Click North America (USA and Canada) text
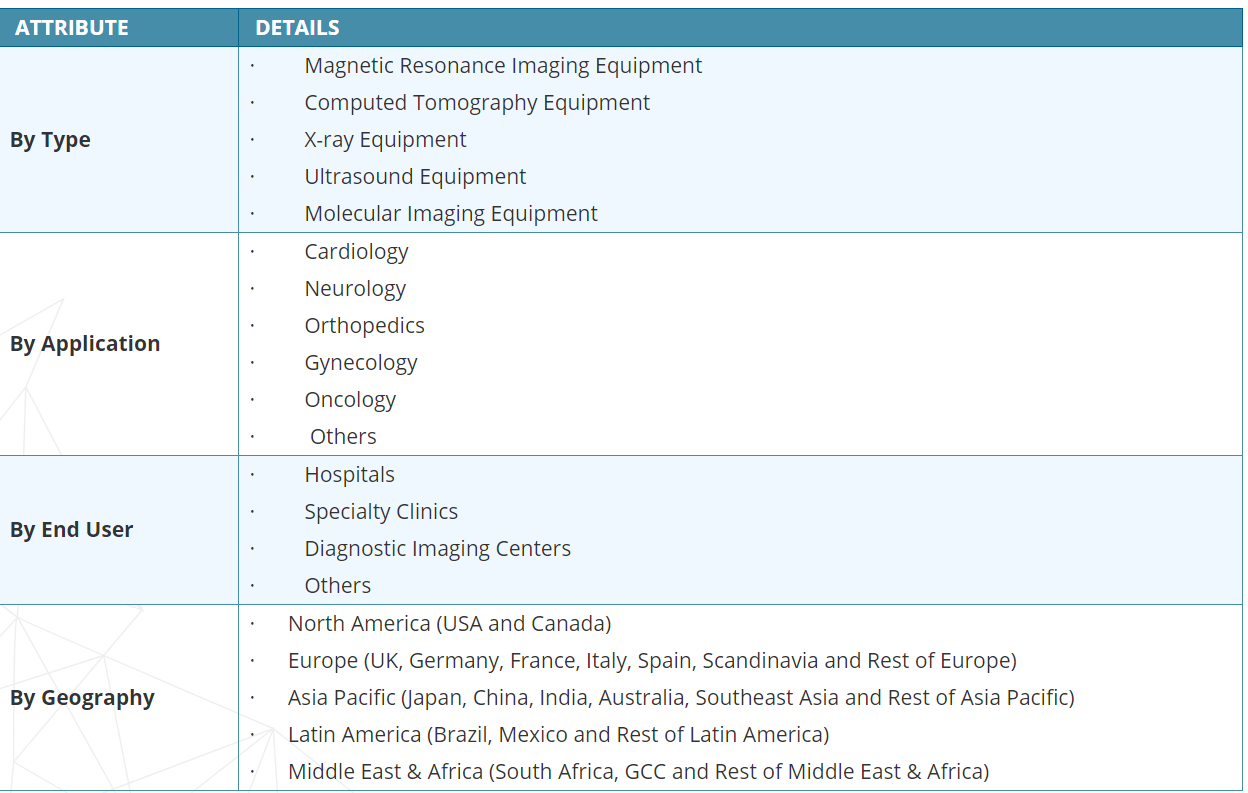 click(x=449, y=624)
